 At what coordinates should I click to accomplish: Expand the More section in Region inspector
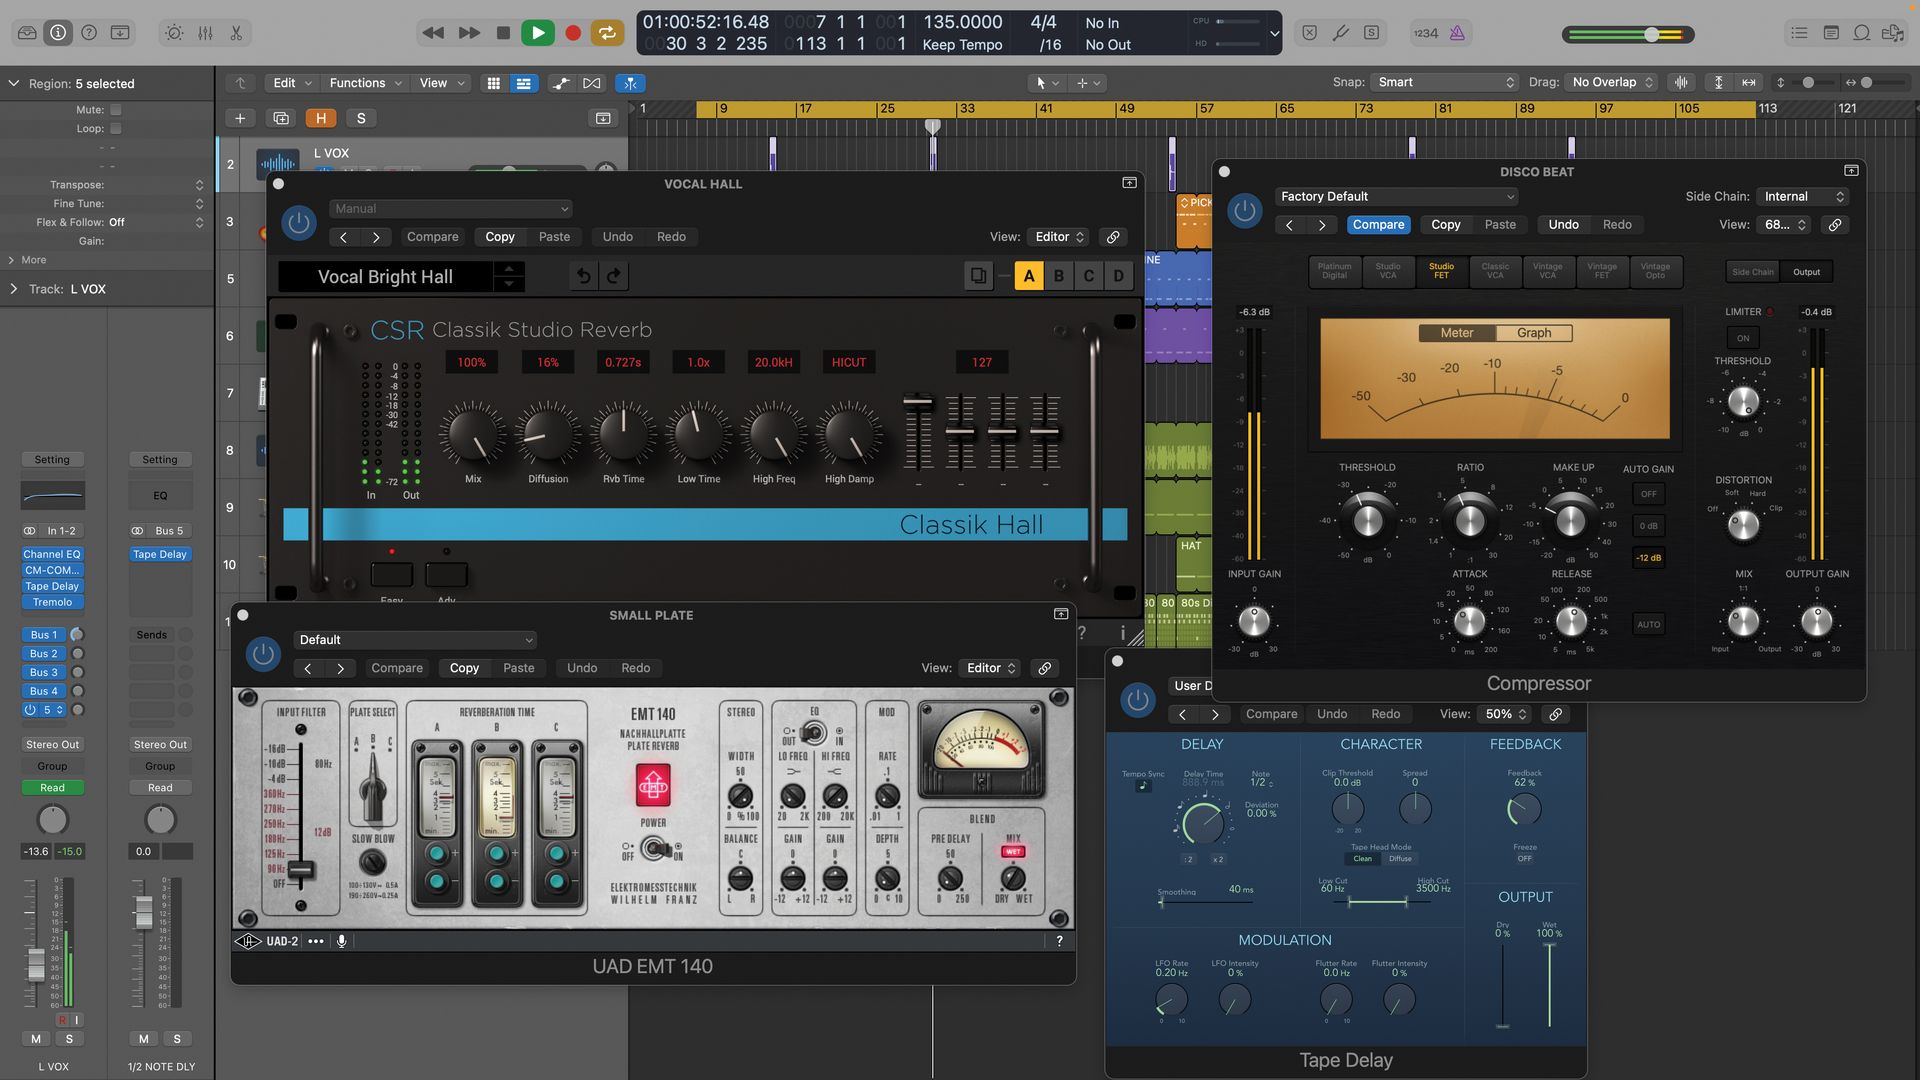tap(27, 259)
